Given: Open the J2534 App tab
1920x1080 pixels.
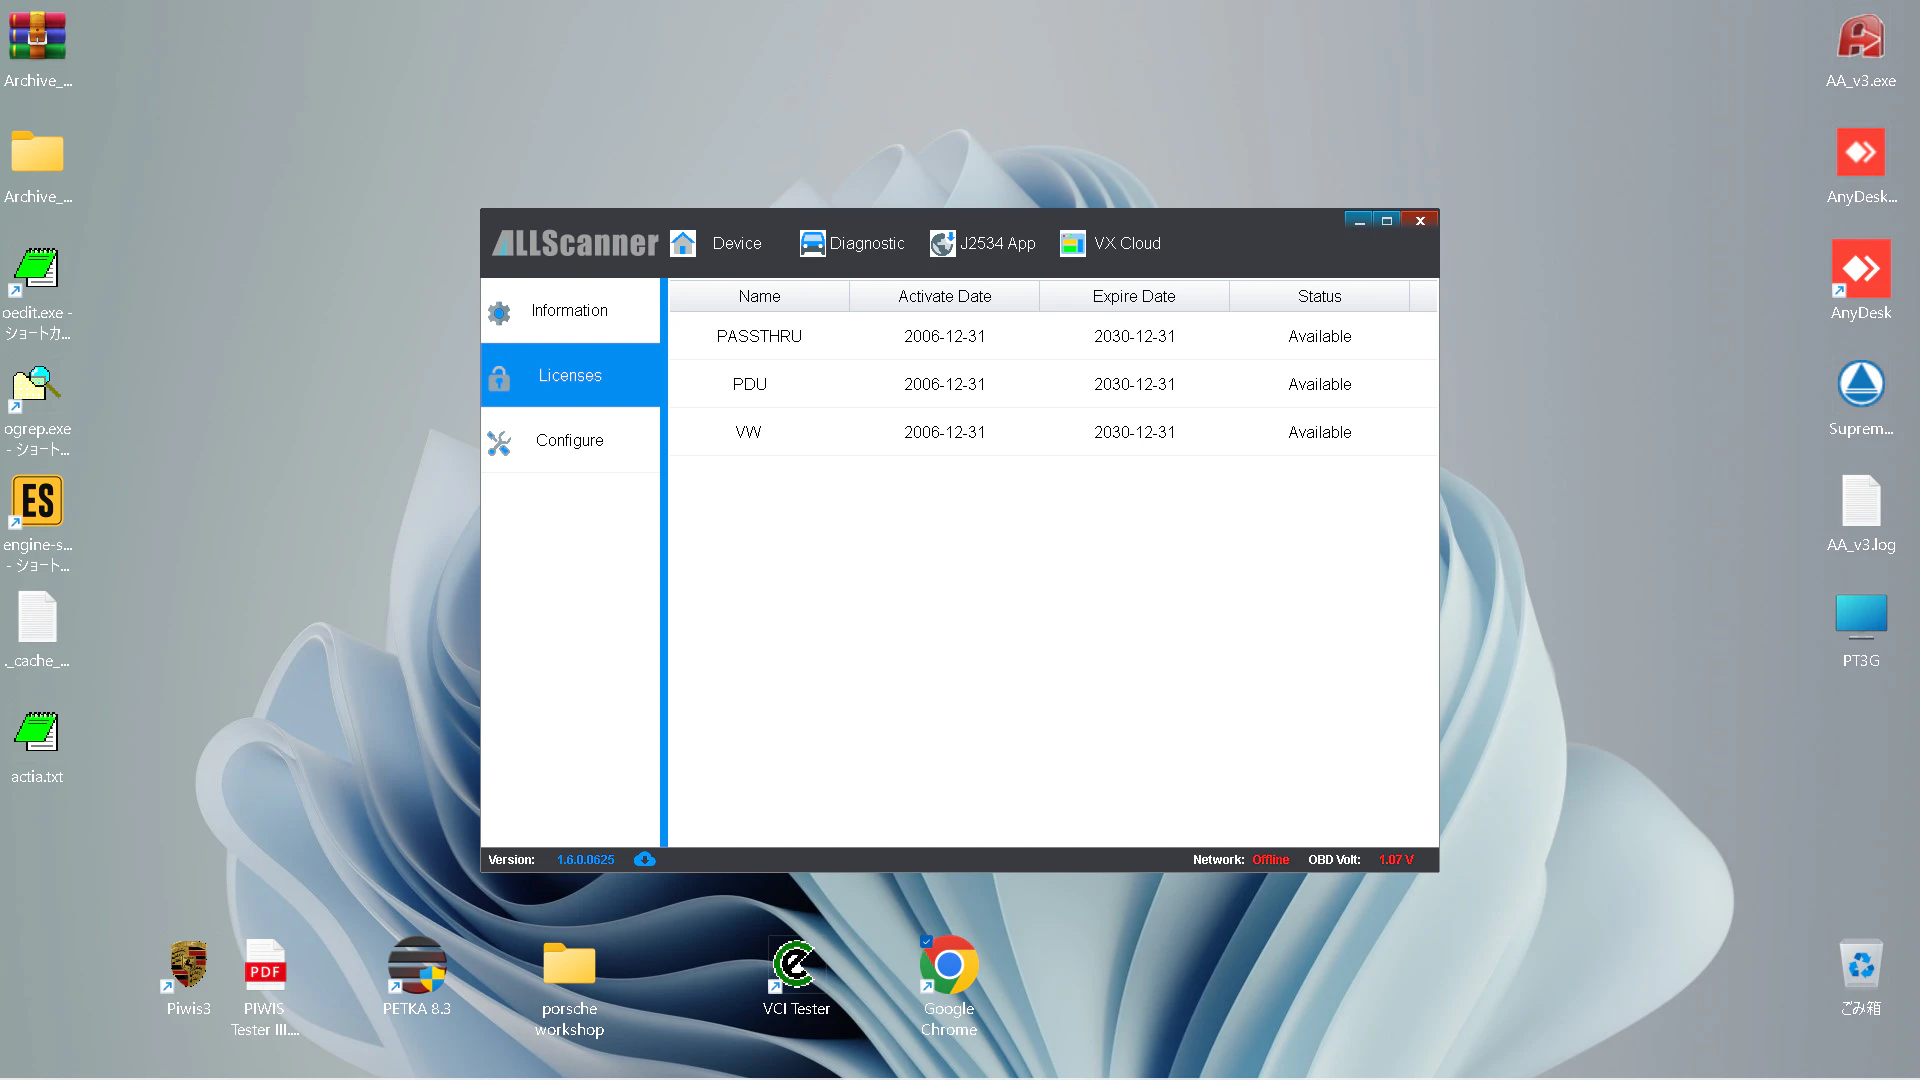Looking at the screenshot, I should pyautogui.click(x=997, y=243).
